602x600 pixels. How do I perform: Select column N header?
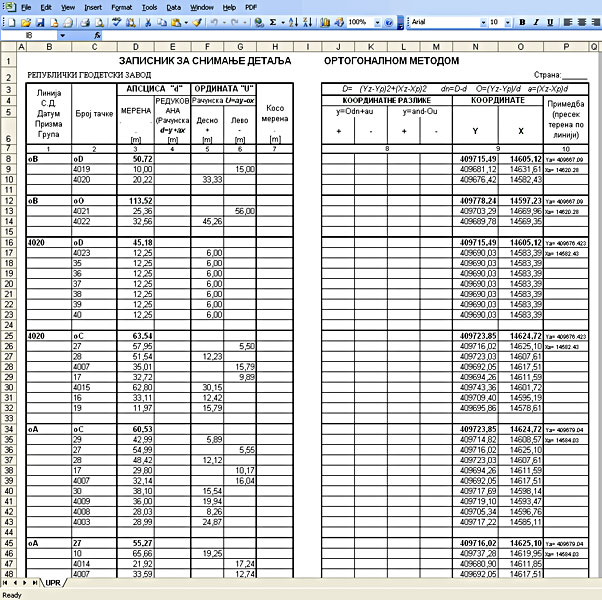click(473, 47)
